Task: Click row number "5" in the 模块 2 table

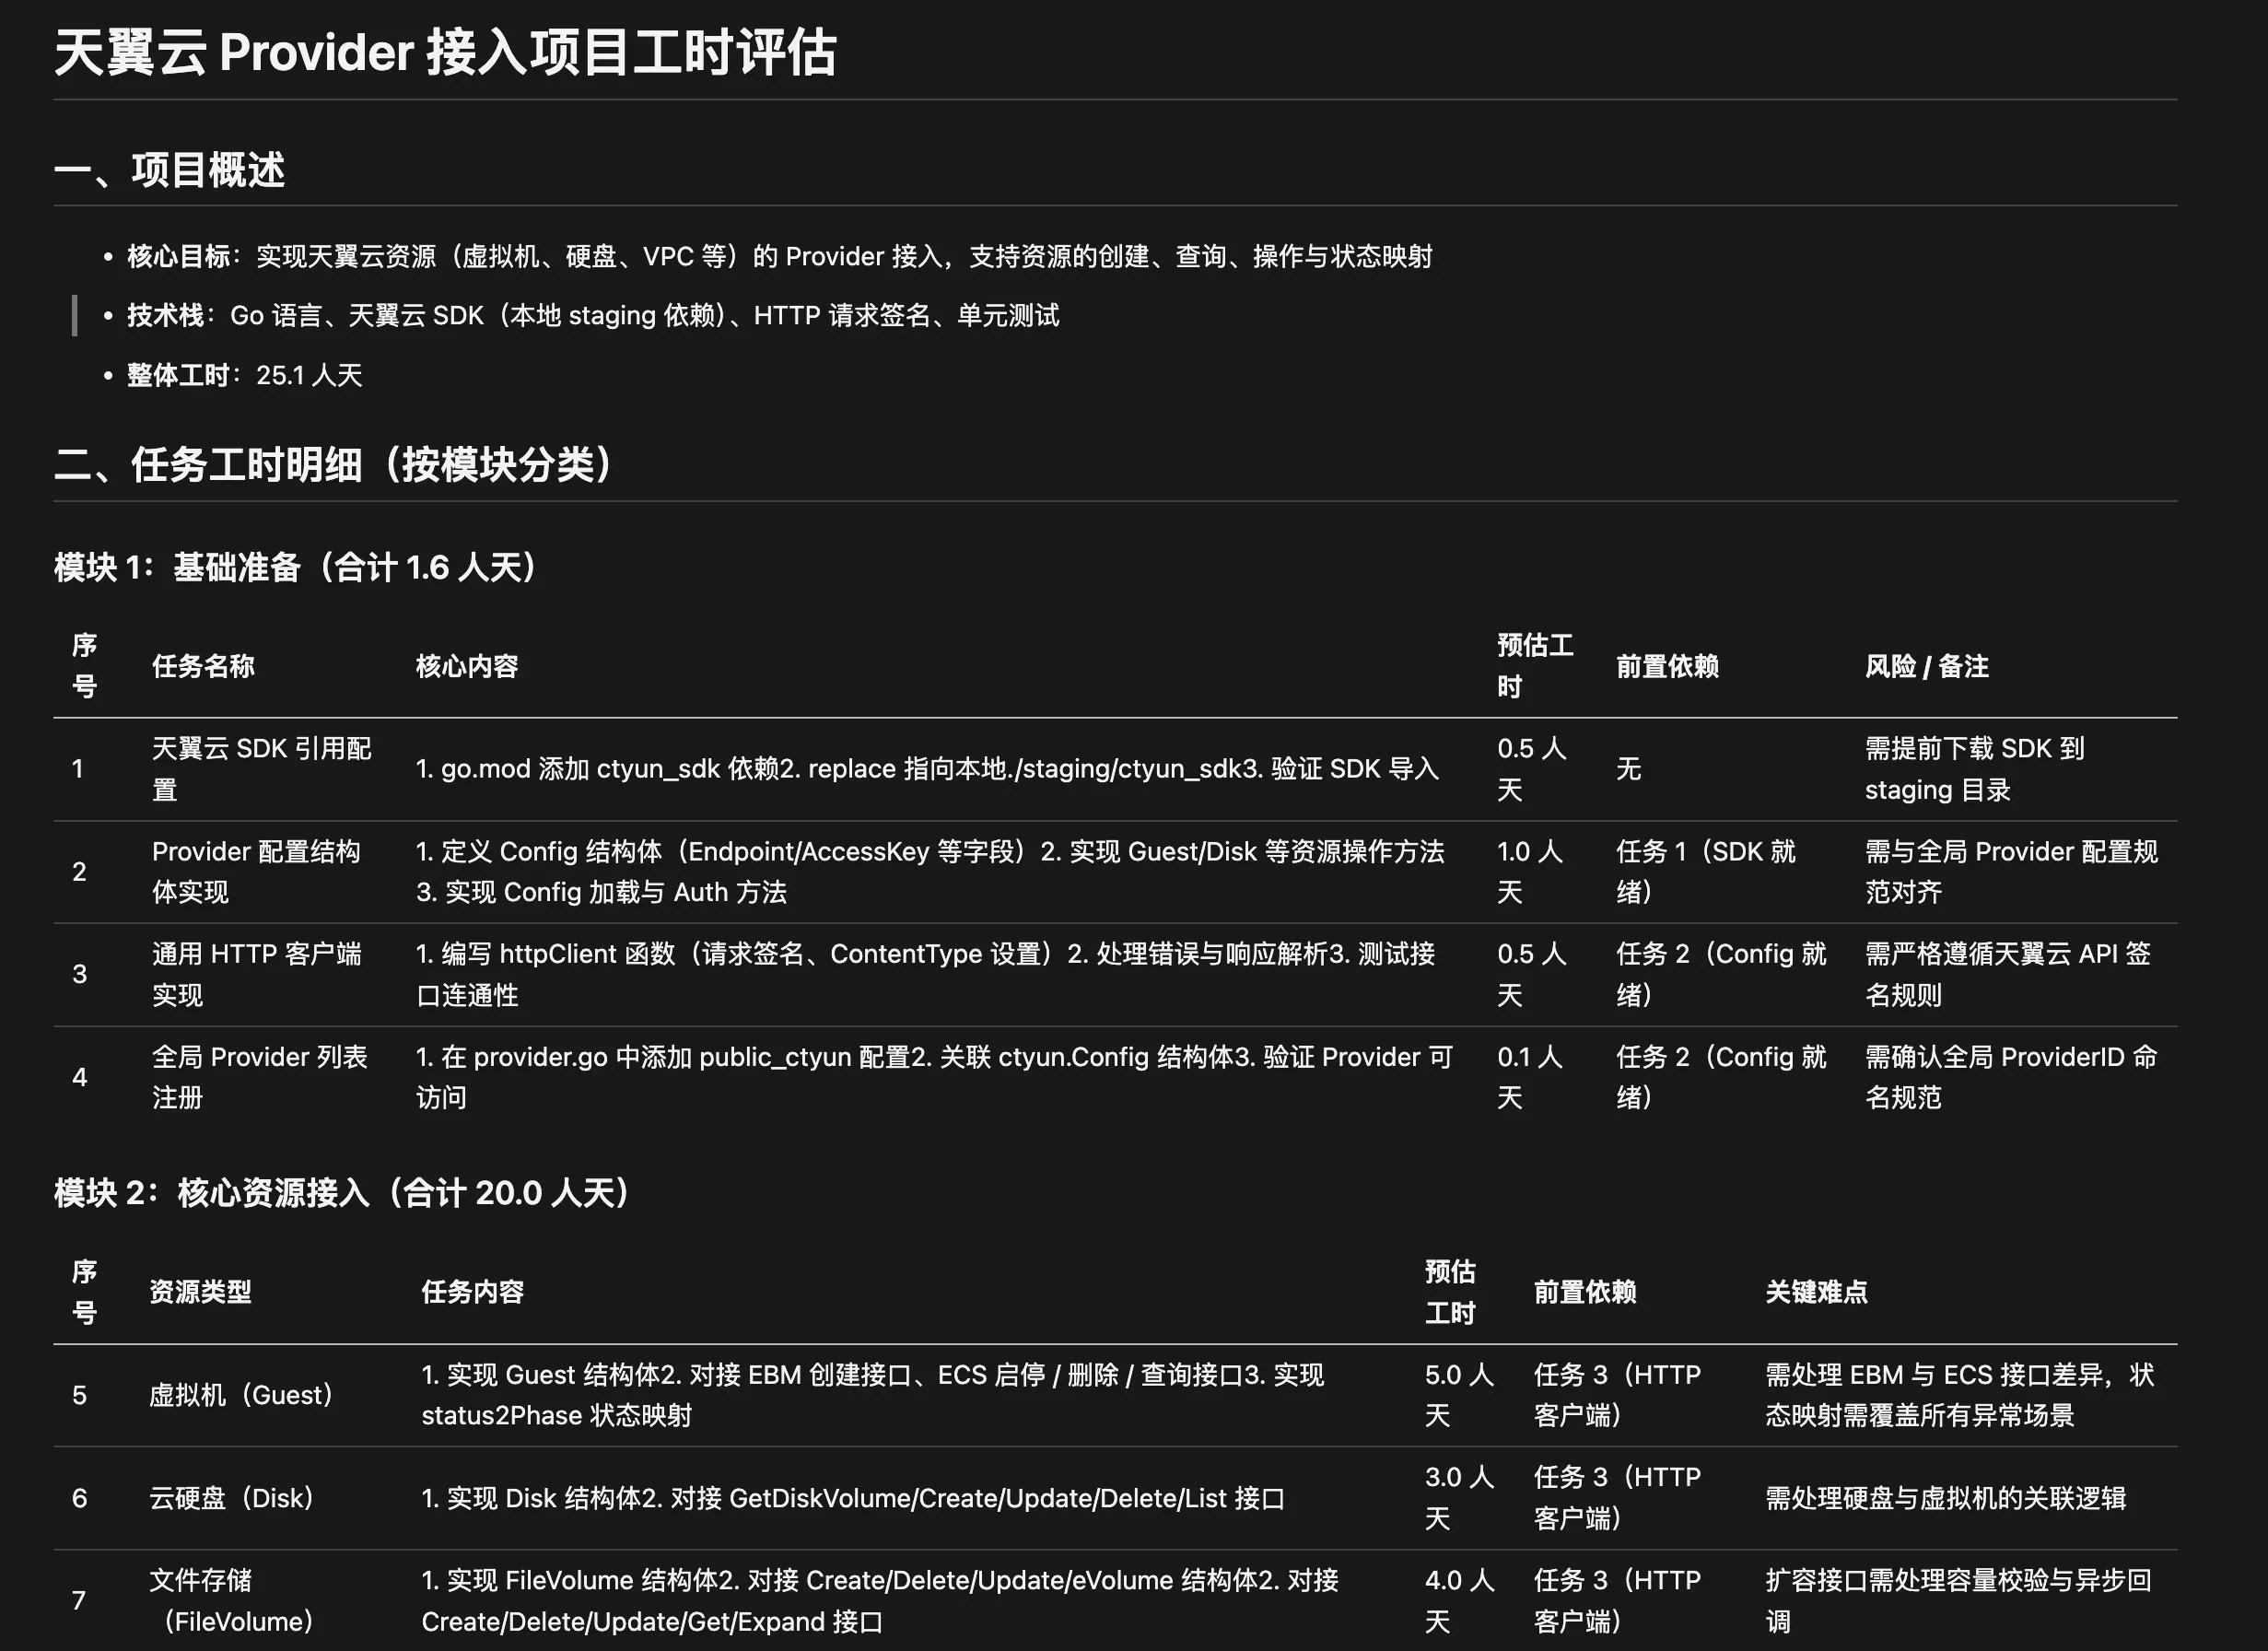Action: pos(80,1396)
